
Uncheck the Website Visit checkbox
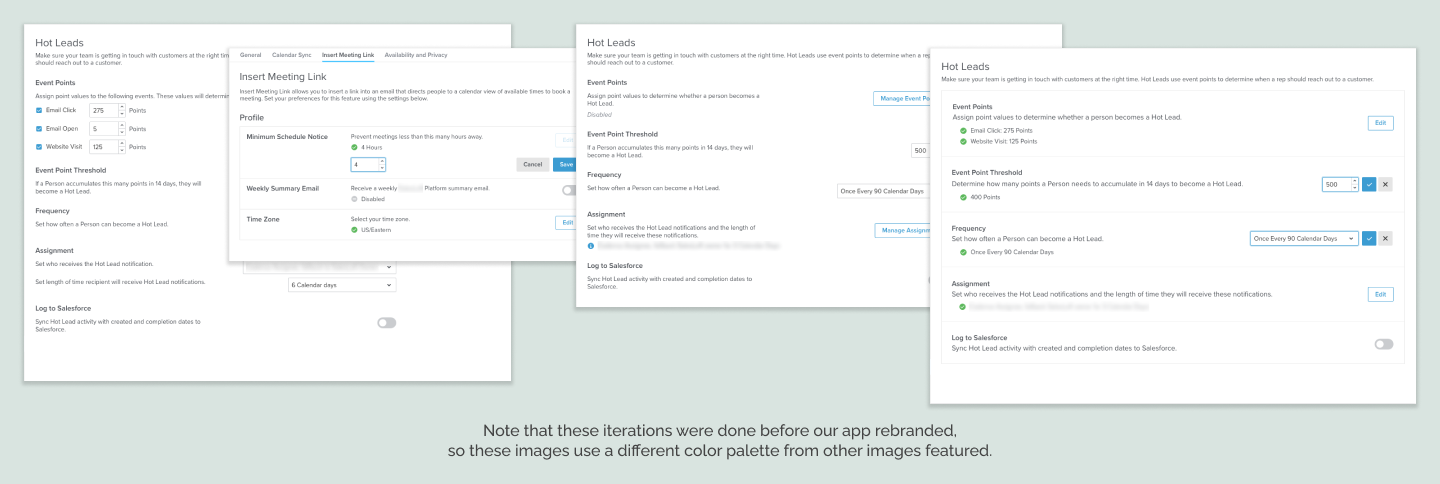coord(39,147)
